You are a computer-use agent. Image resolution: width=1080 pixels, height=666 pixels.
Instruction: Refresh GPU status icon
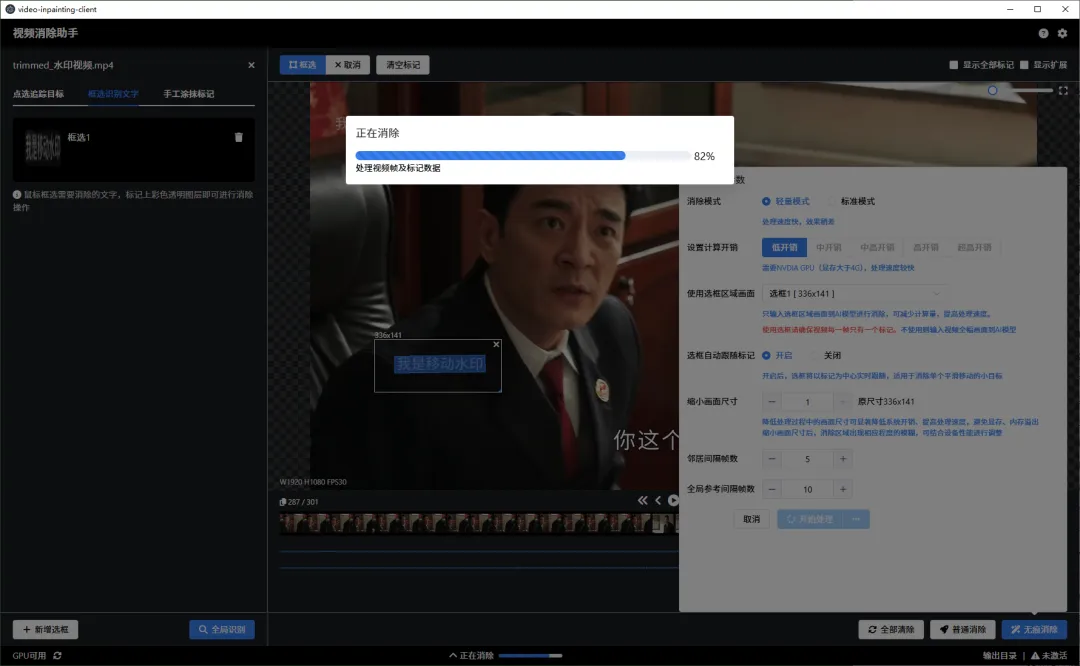[57, 656]
